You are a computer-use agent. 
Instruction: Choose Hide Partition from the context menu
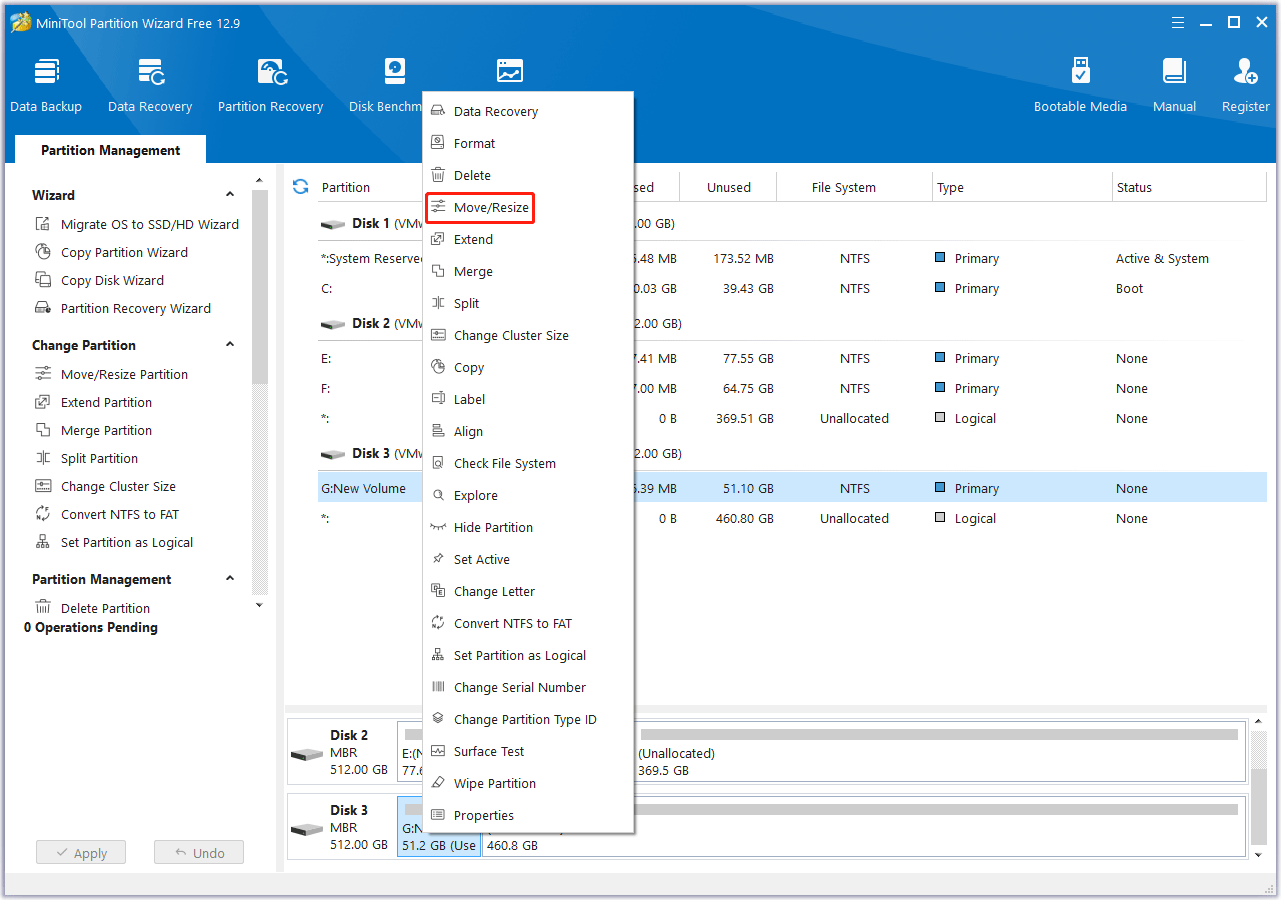528,527
